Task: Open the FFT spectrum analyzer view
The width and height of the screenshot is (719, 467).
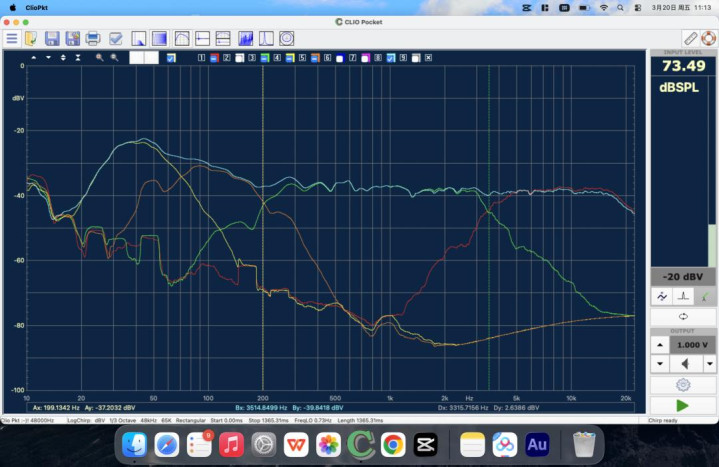Action: click(246, 39)
